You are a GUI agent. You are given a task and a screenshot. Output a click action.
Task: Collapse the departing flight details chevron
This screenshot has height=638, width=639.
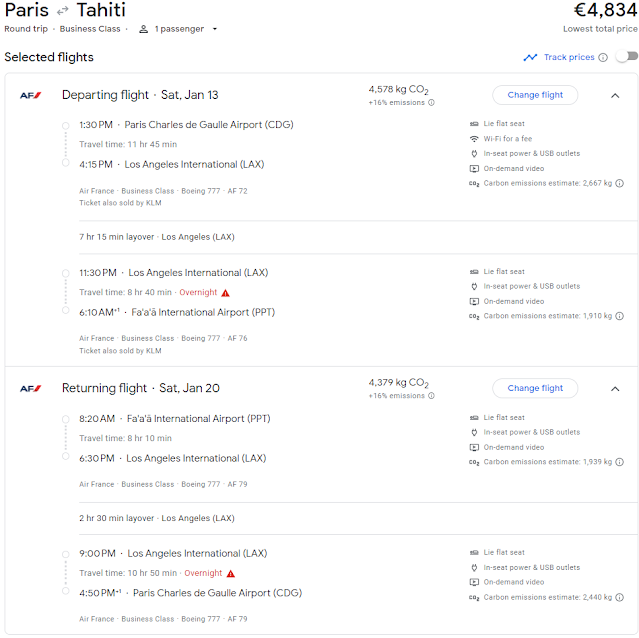[x=615, y=96]
